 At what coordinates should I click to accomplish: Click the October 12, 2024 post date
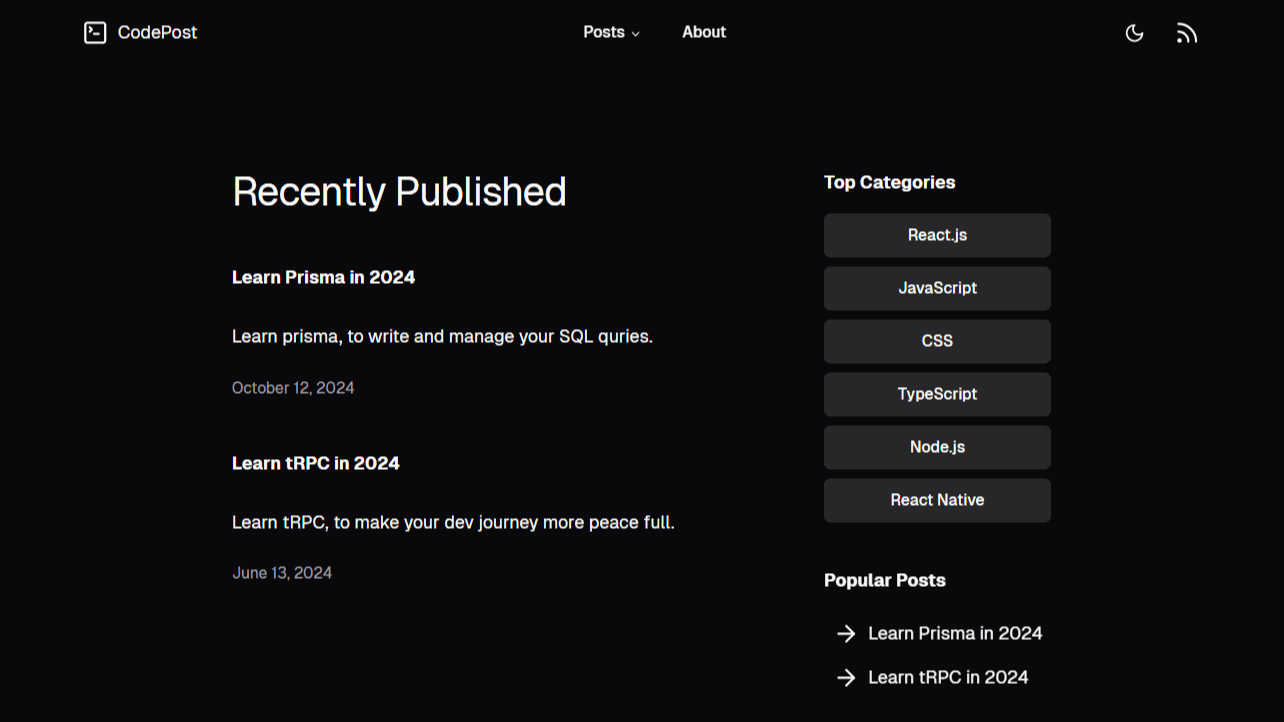pyautogui.click(x=293, y=388)
